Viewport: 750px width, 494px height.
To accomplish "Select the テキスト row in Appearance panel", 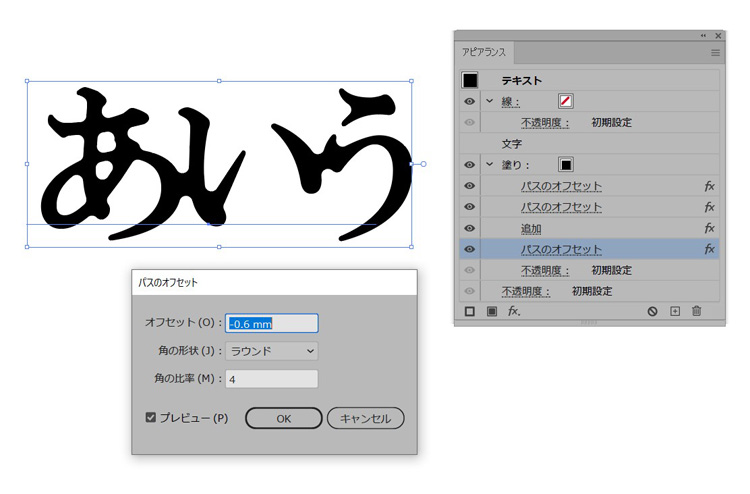I will point(589,80).
